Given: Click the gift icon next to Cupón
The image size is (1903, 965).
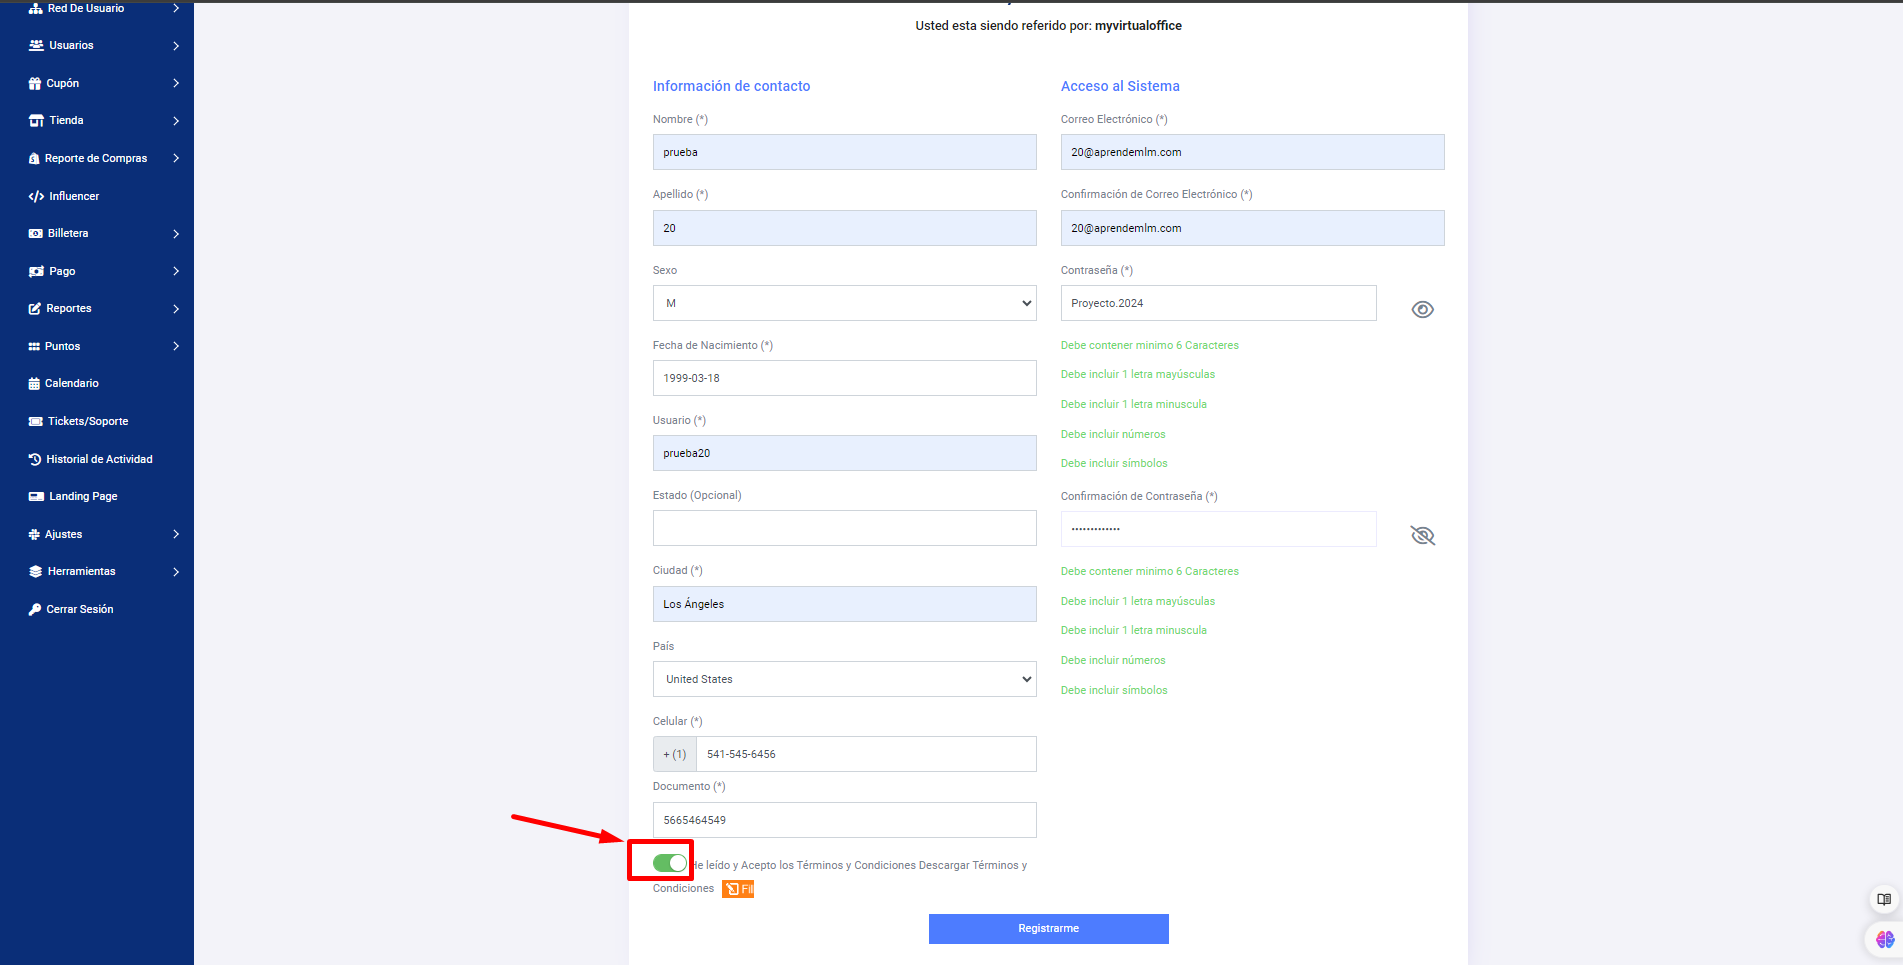Looking at the screenshot, I should pos(35,83).
